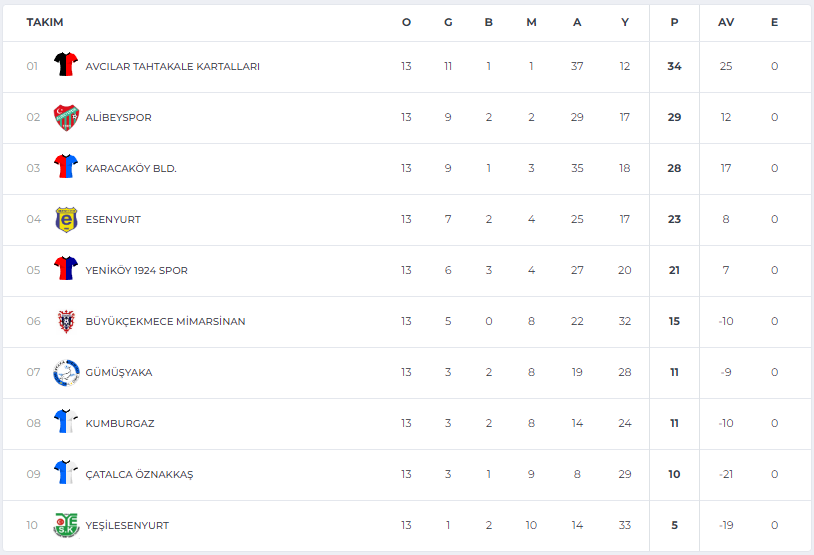Click the Alibeyspor club crest

66,117
